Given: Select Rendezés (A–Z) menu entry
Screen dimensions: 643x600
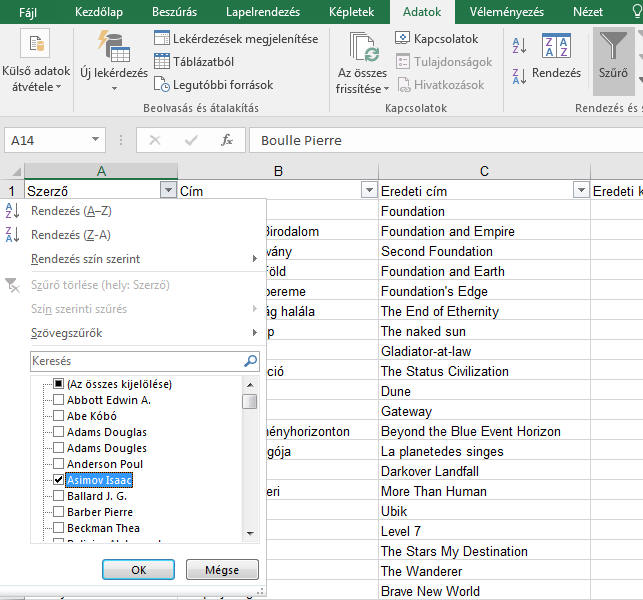Looking at the screenshot, I should [x=71, y=211].
